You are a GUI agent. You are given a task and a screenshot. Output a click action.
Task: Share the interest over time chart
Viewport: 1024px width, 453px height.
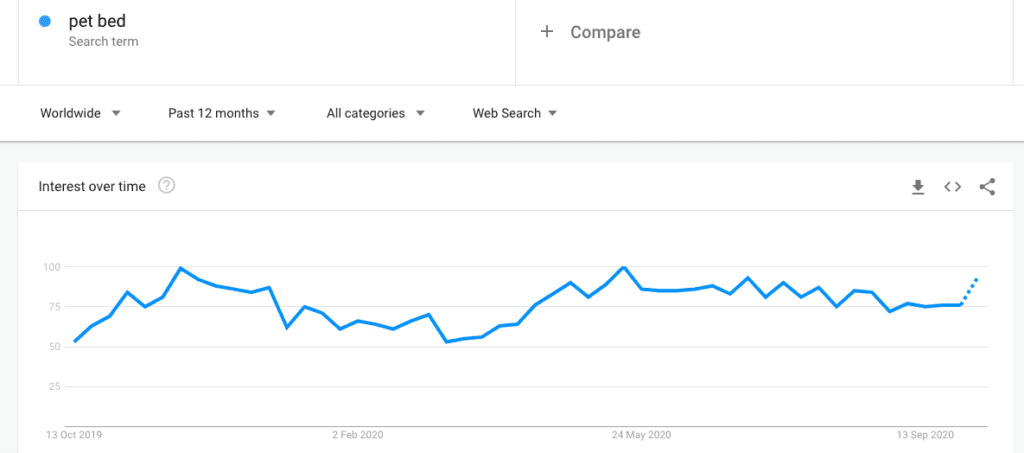click(x=987, y=187)
